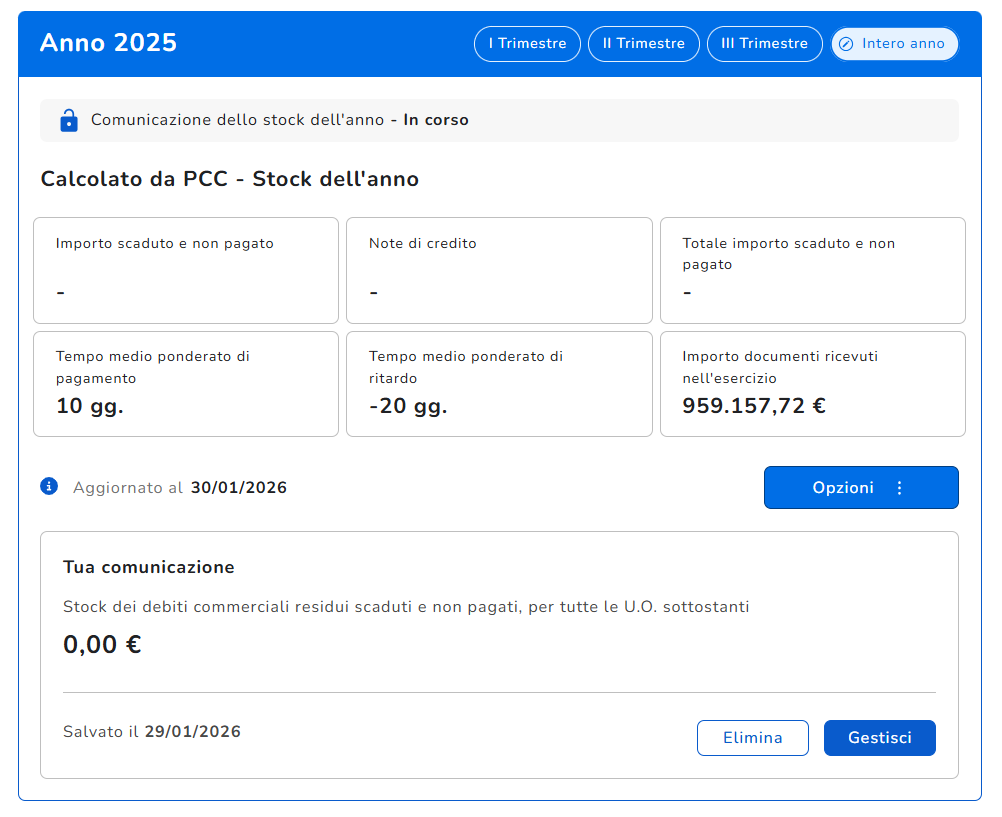
Task: Click the blue lock icon
Action: coord(69,121)
